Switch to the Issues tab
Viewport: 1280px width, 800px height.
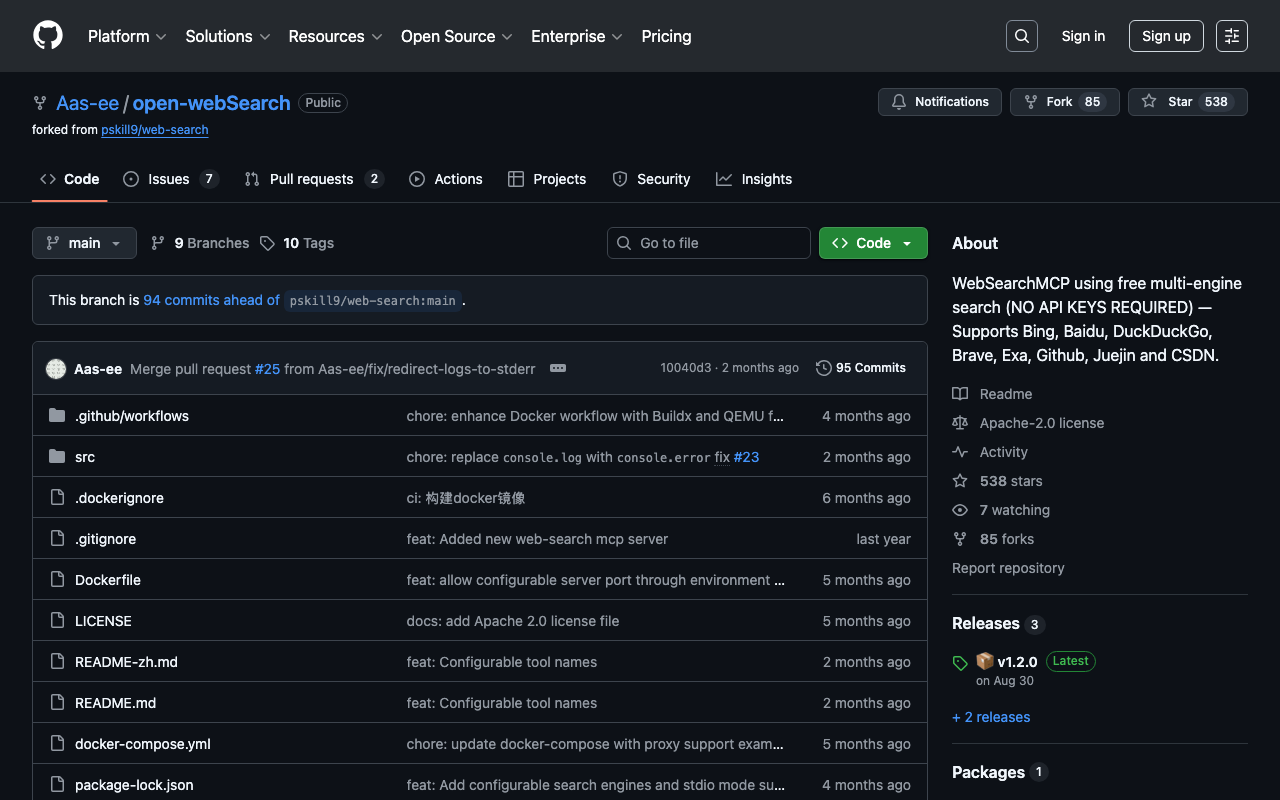point(169,179)
